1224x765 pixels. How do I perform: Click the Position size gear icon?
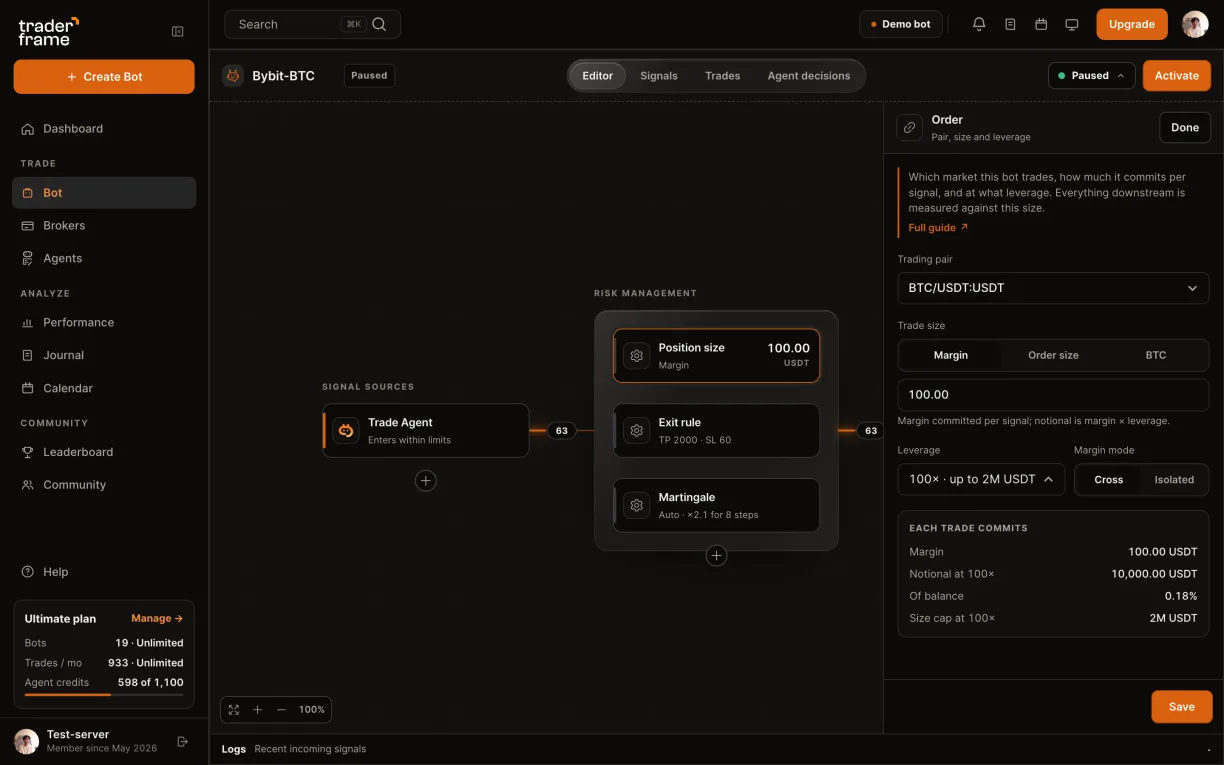(636, 355)
